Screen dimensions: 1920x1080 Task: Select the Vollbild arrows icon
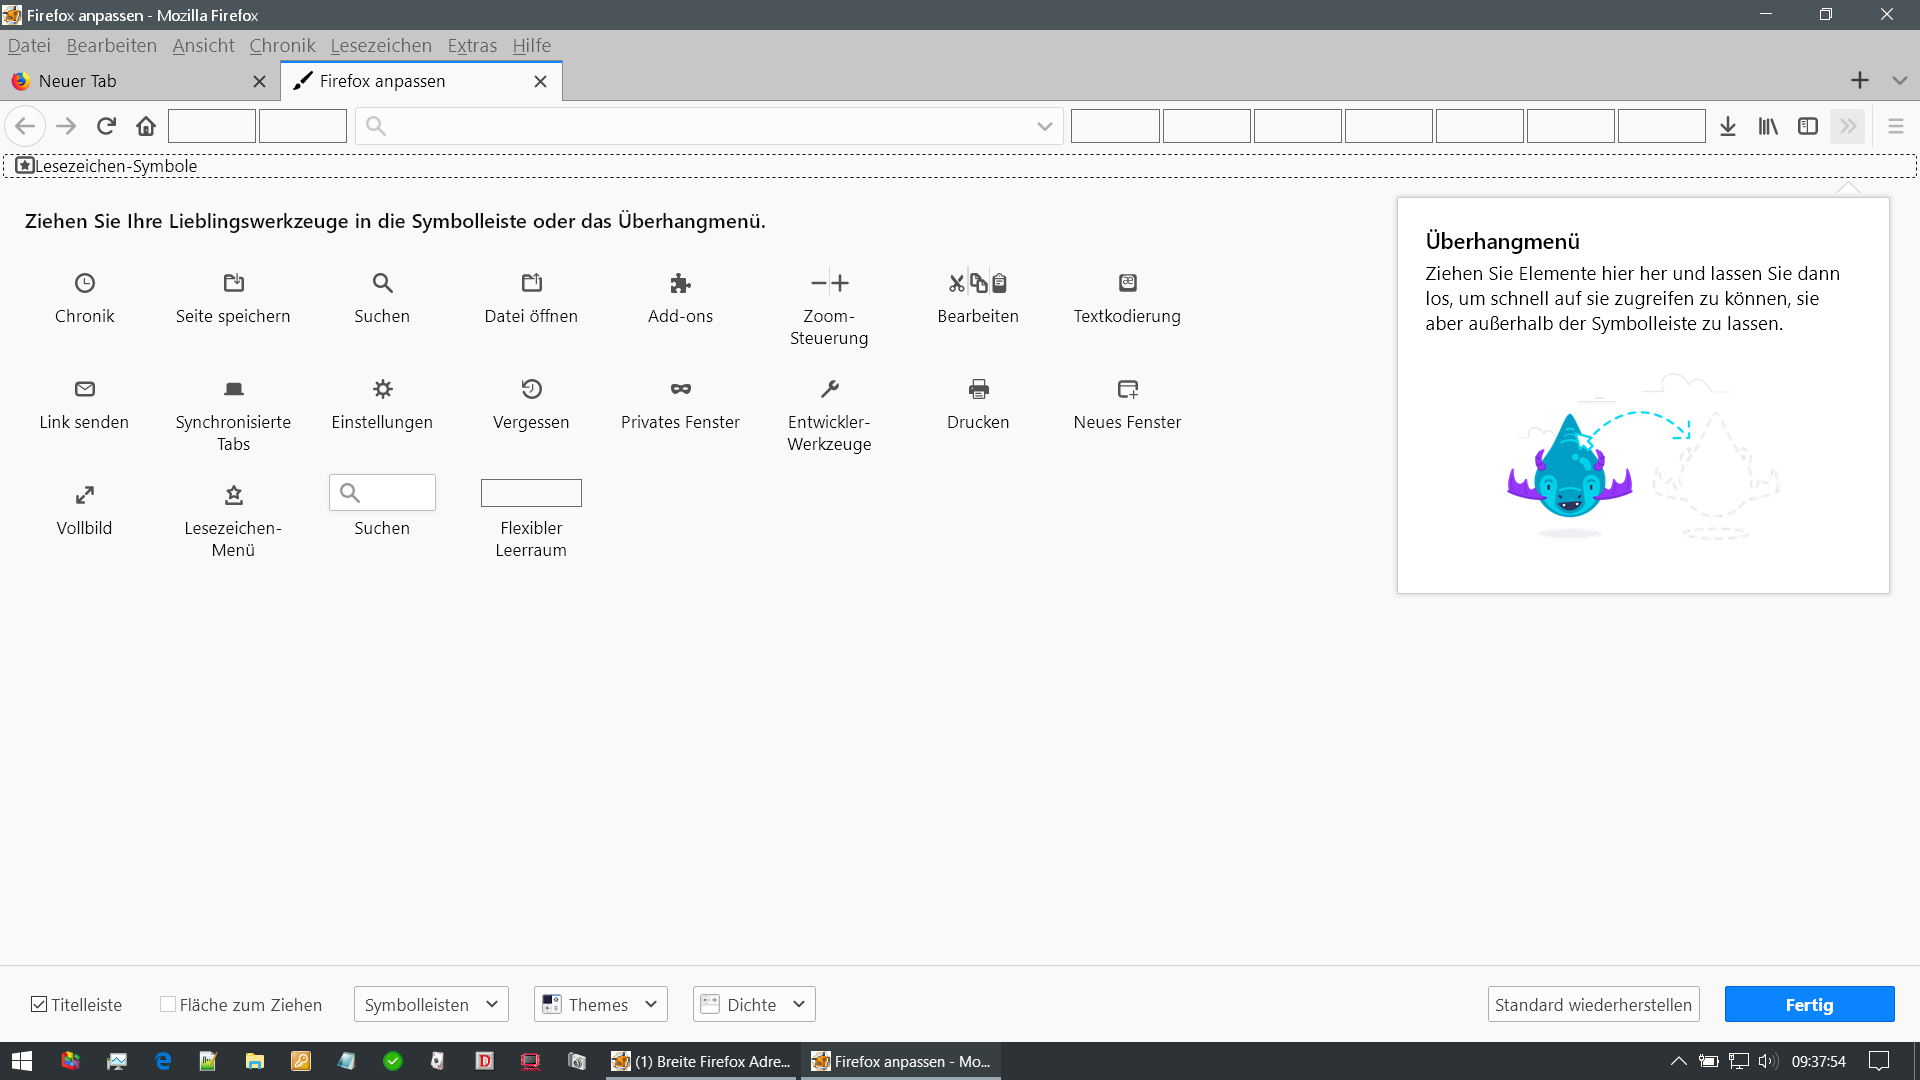click(85, 495)
